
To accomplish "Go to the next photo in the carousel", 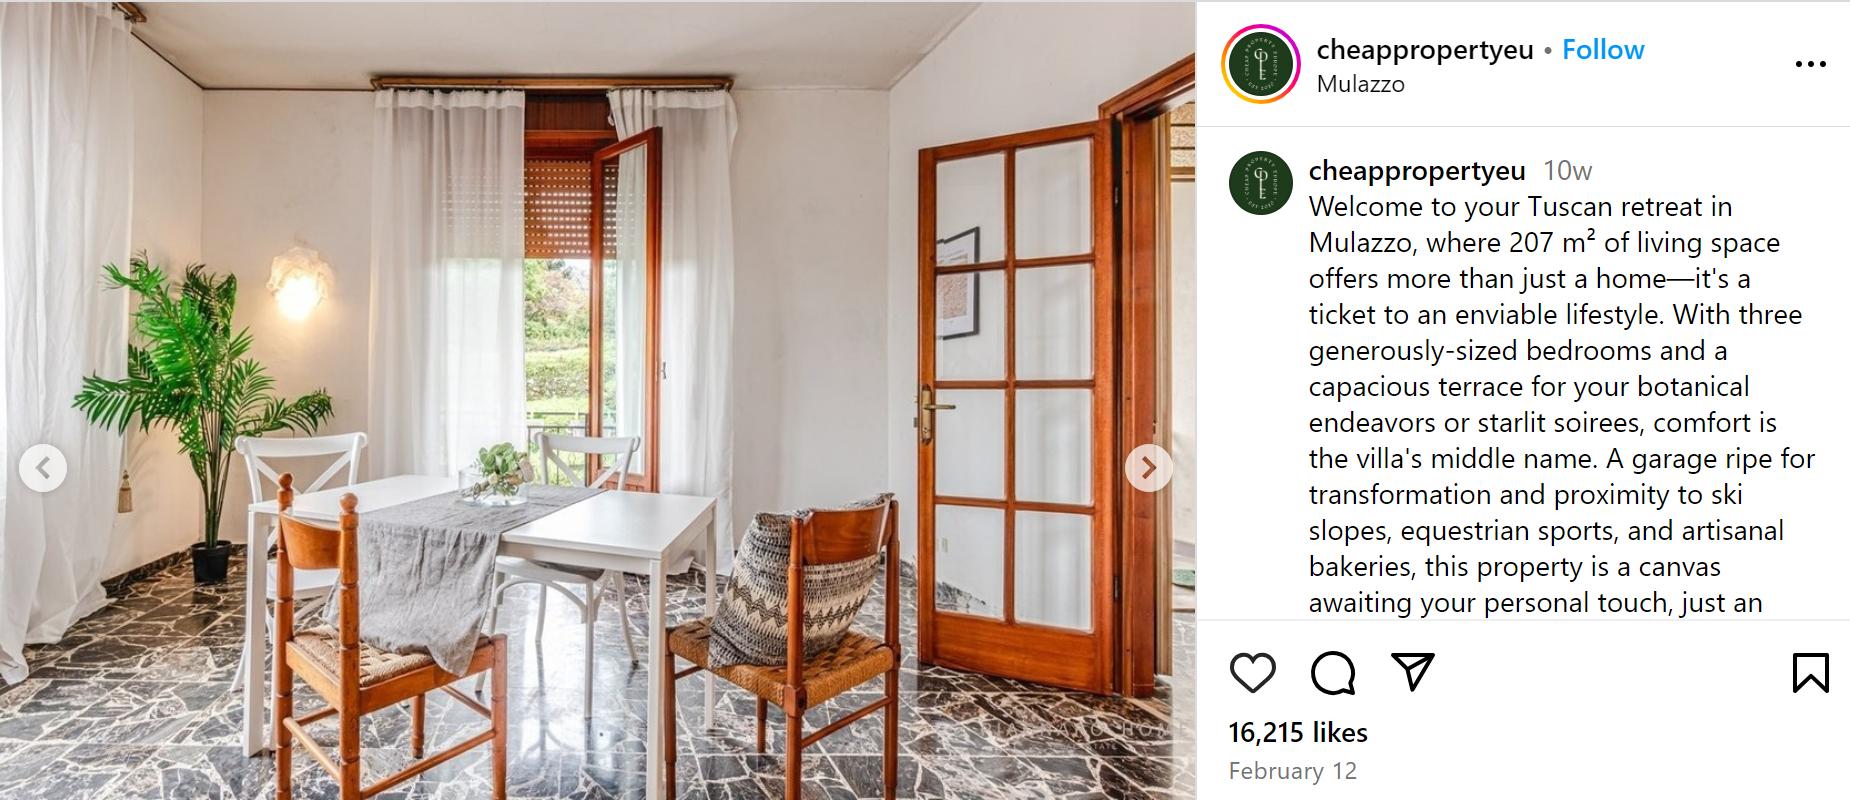I will (x=1148, y=467).
